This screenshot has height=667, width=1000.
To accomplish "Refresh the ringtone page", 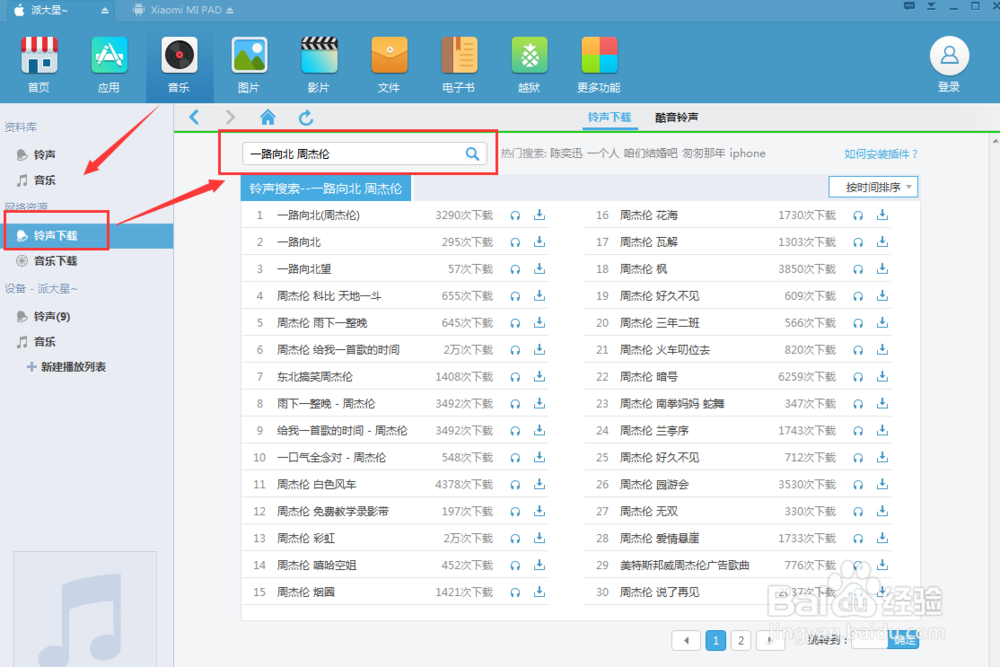I will tap(306, 117).
